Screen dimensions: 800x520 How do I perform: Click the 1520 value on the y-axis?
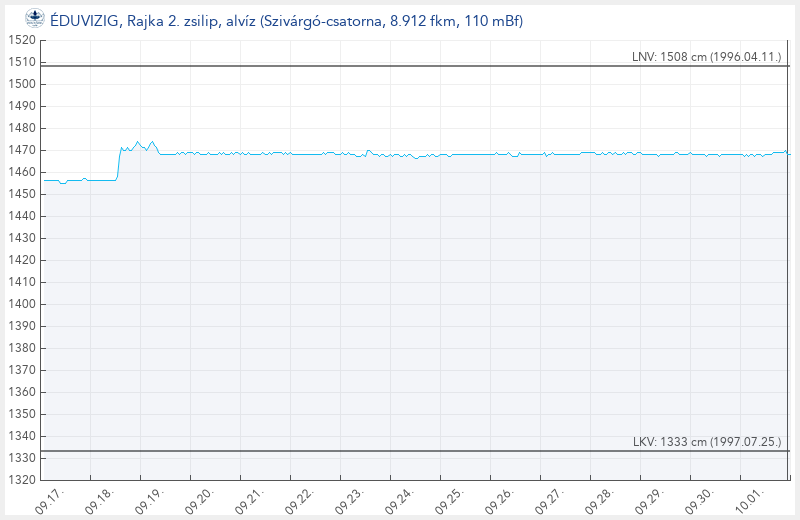[20, 40]
